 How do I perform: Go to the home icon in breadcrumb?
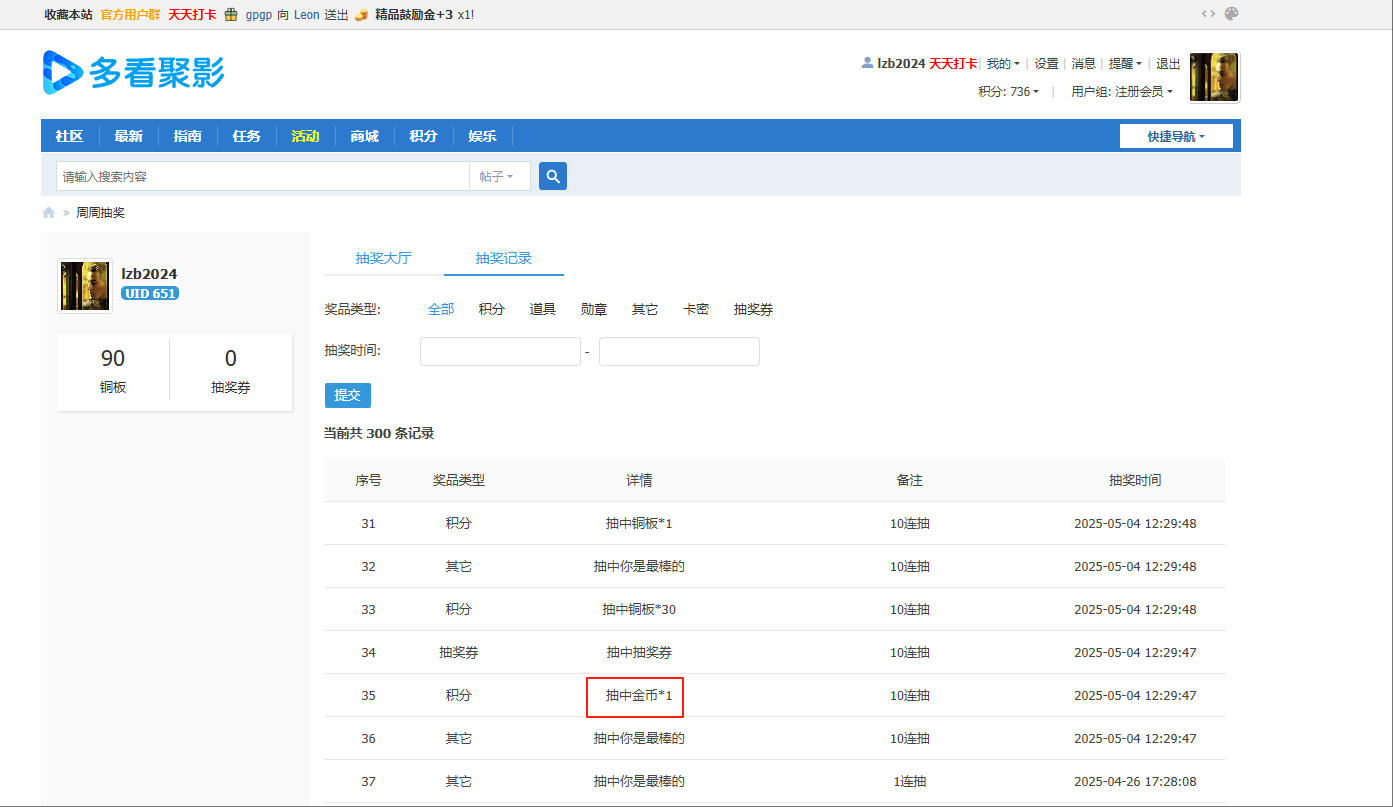pos(48,213)
